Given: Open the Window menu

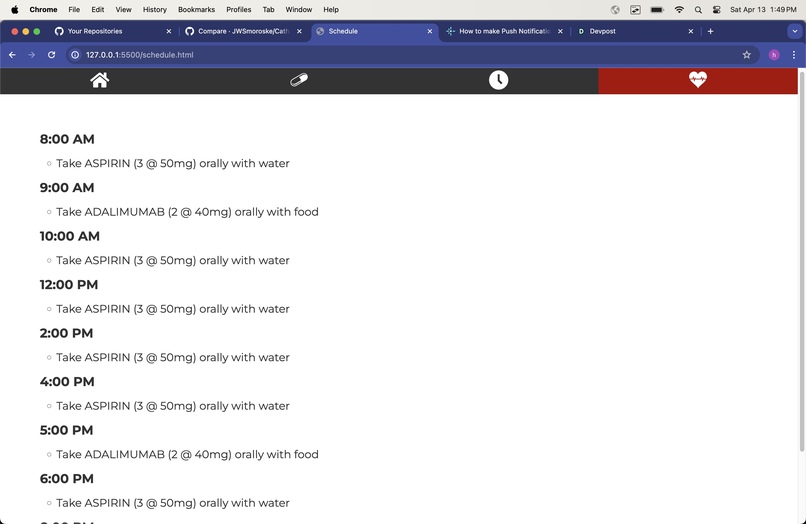Looking at the screenshot, I should pos(299,9).
